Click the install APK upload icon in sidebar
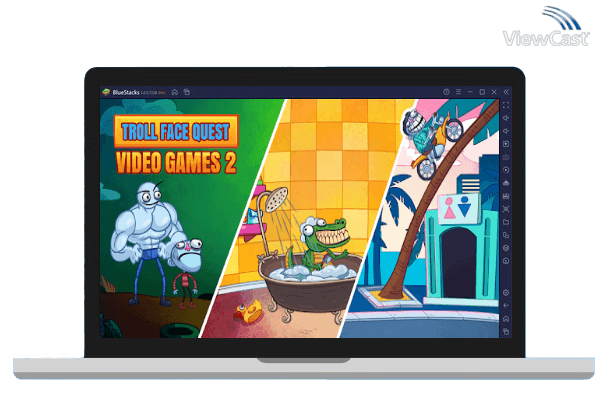The width and height of the screenshot is (602, 414). (506, 183)
